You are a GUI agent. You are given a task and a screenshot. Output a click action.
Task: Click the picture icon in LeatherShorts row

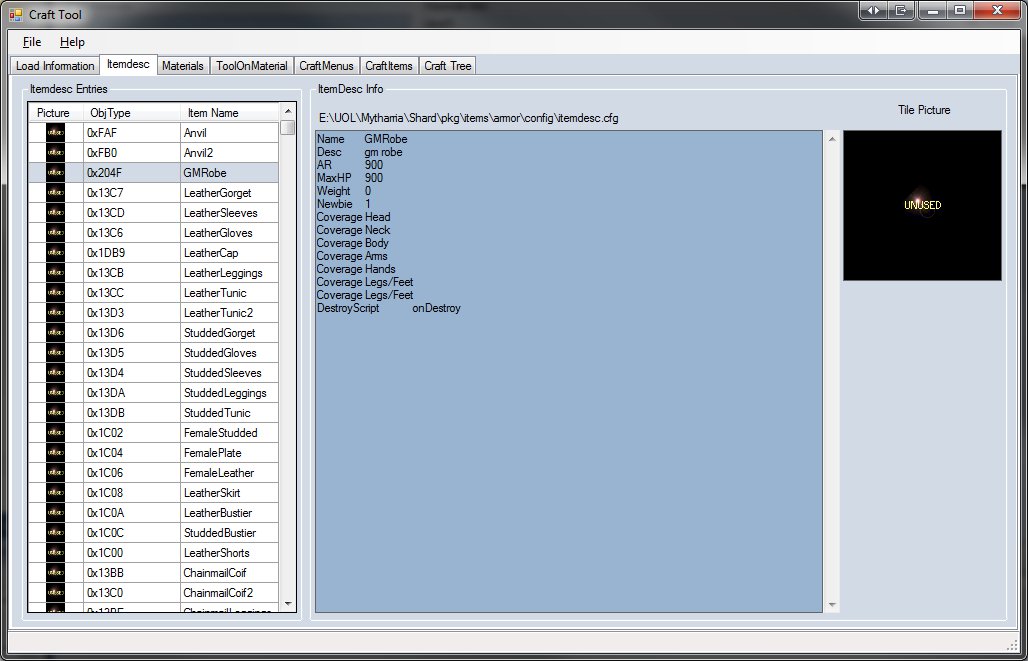click(55, 553)
